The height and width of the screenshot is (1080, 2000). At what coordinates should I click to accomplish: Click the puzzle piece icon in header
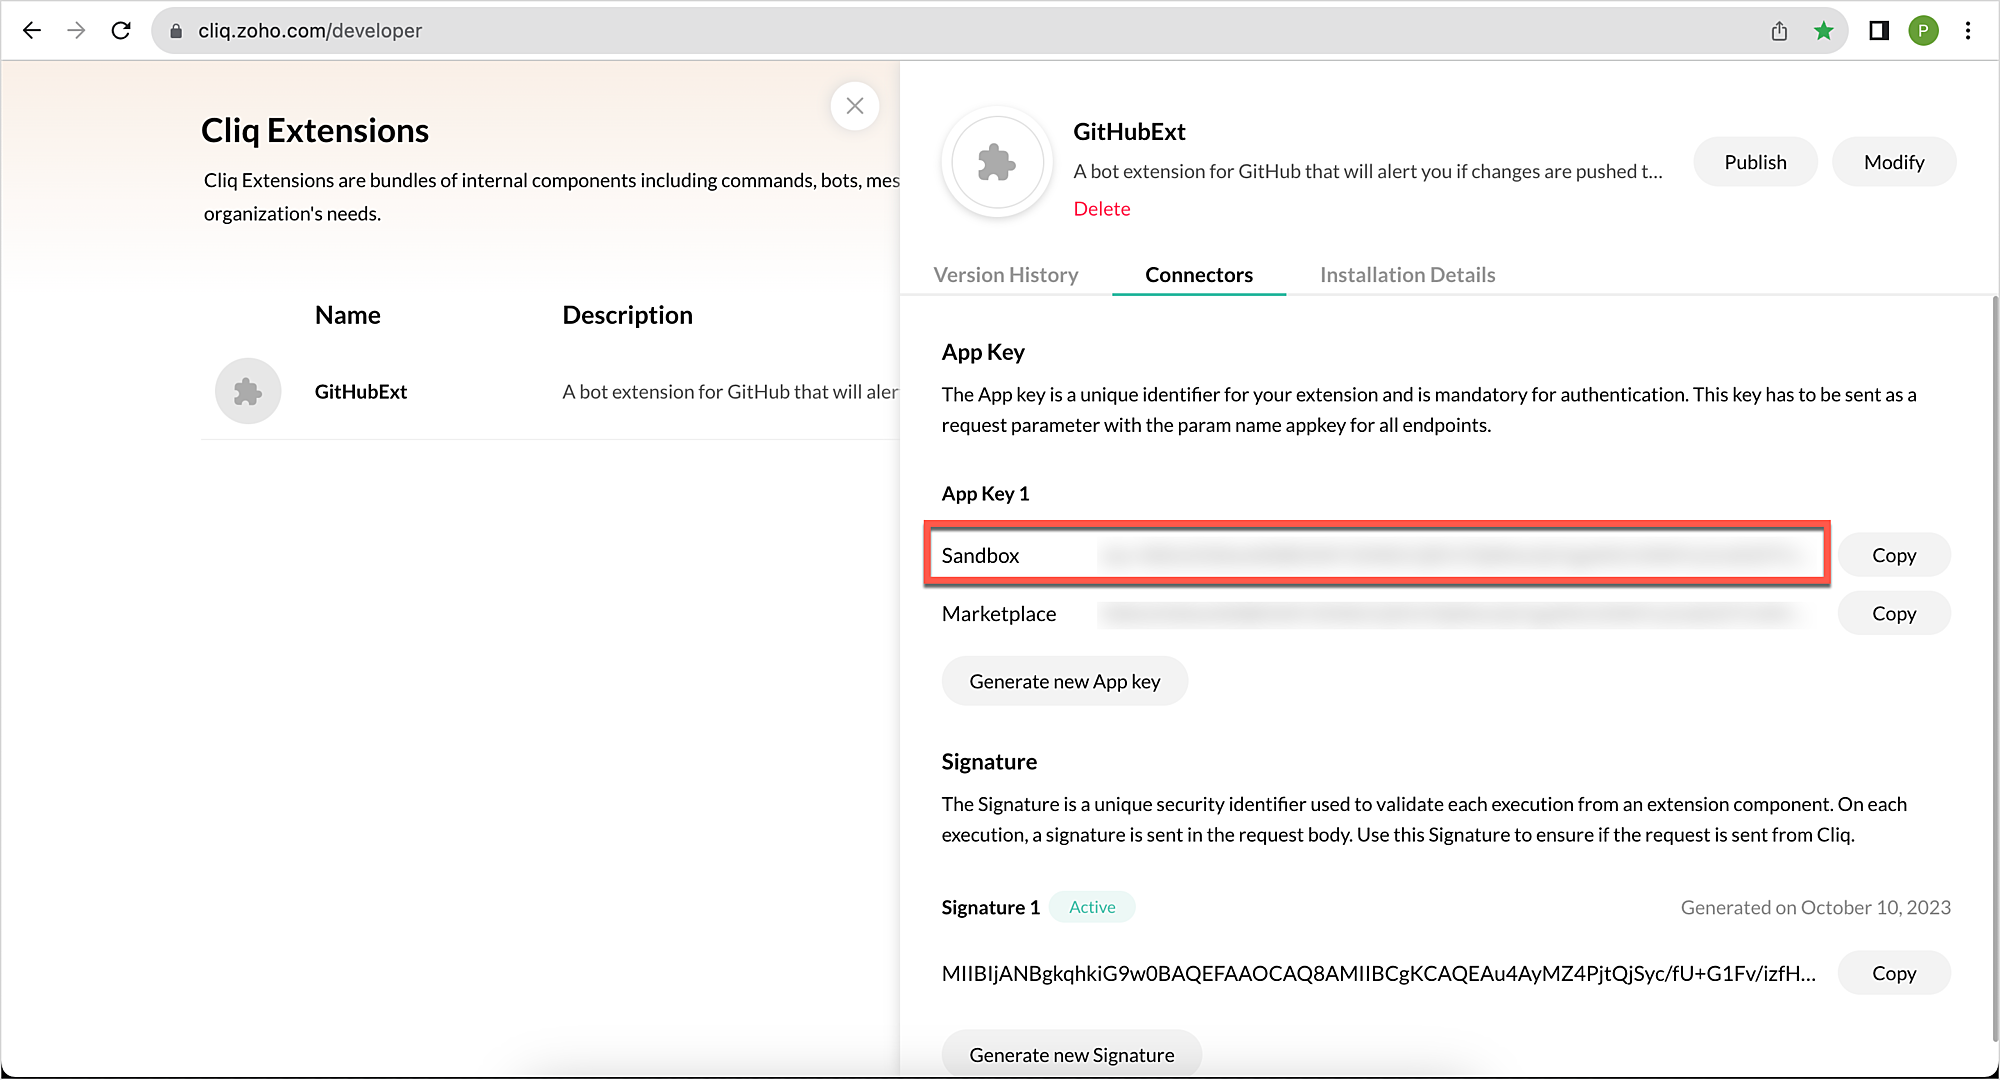pos(997,162)
